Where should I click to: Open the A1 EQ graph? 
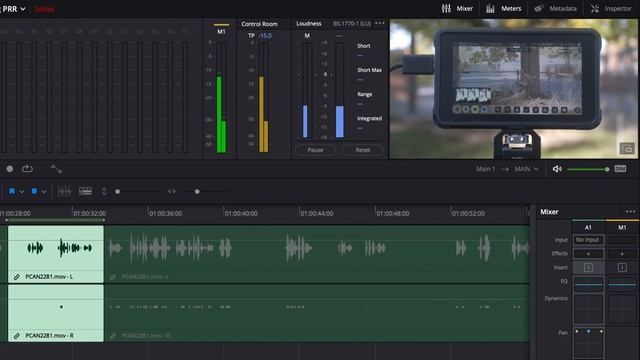coord(588,284)
